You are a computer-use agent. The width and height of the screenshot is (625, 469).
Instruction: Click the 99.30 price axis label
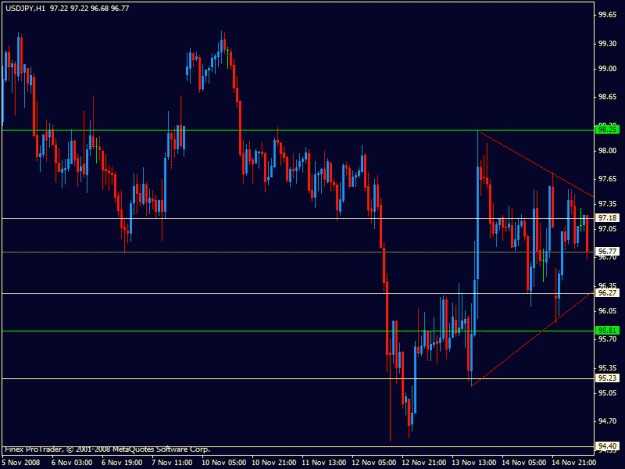coord(607,43)
